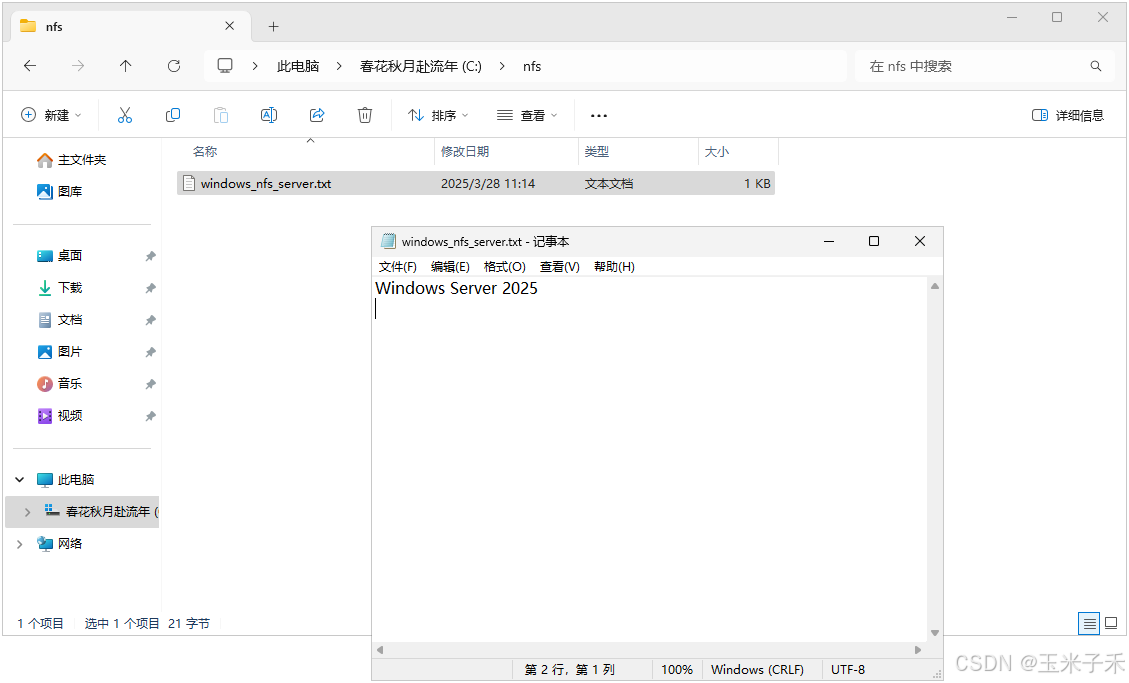Screen dimensions: 1129x683
Task: Switch to large thumbnails view icon
Action: pos(1111,623)
